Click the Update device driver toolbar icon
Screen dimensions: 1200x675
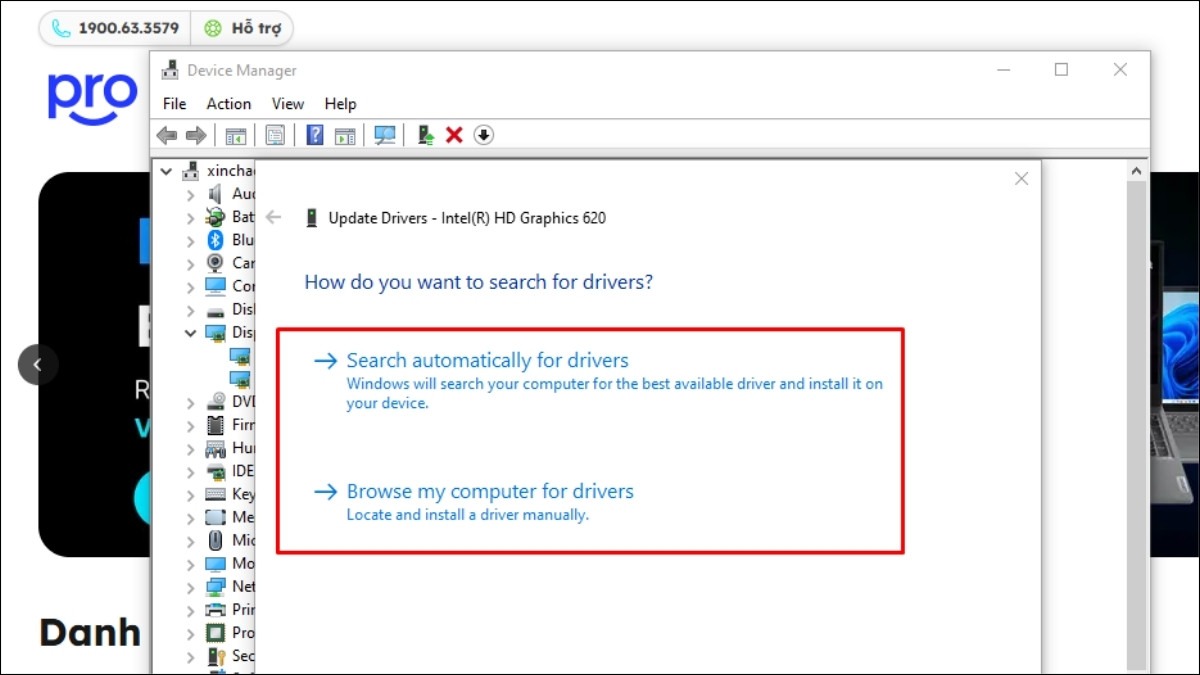pos(426,135)
